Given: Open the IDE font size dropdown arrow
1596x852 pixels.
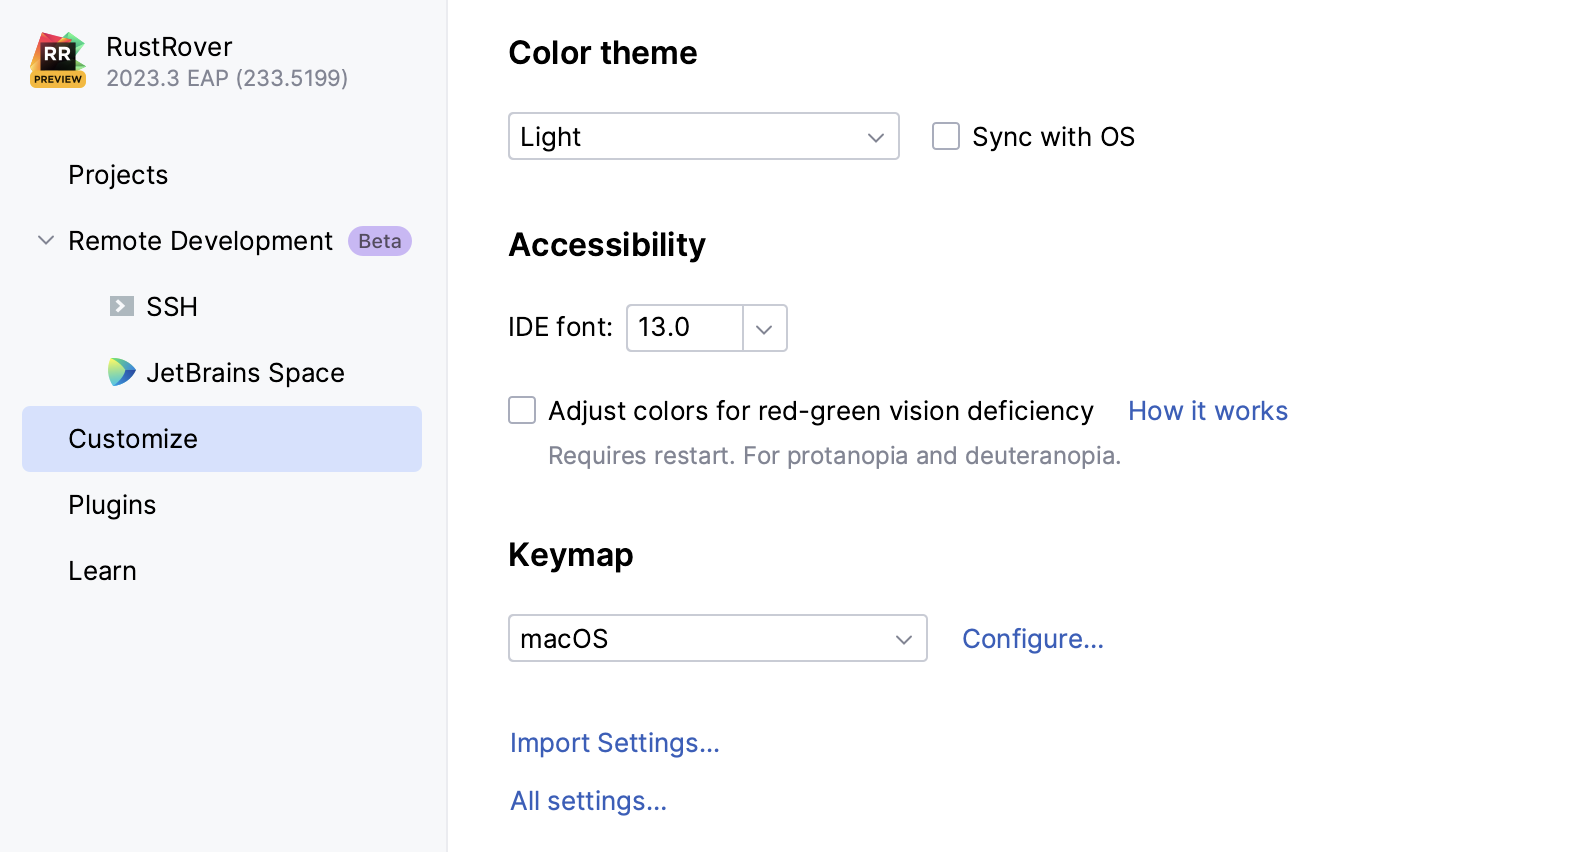Looking at the screenshot, I should 764,328.
